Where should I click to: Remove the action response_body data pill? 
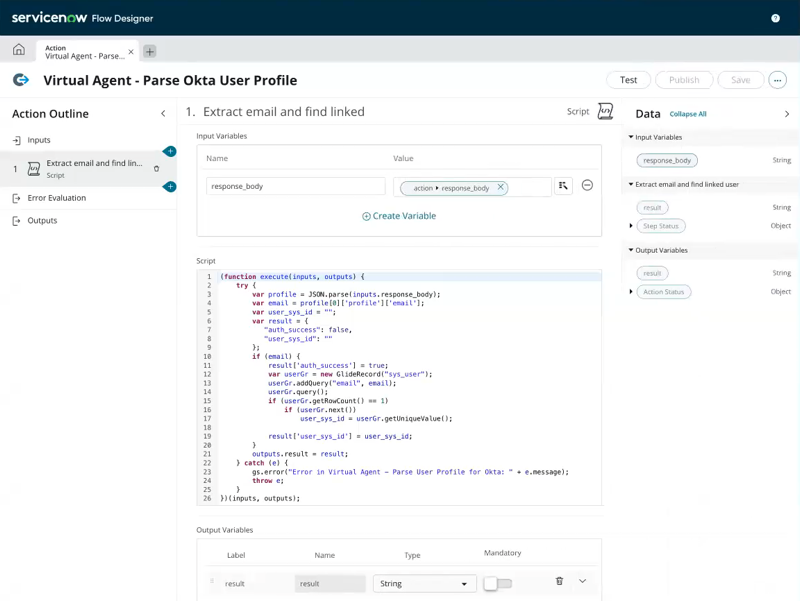(x=501, y=187)
